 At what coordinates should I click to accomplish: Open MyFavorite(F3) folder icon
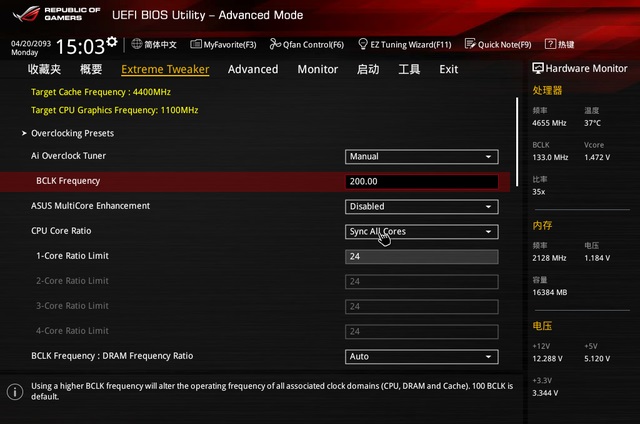coord(196,44)
